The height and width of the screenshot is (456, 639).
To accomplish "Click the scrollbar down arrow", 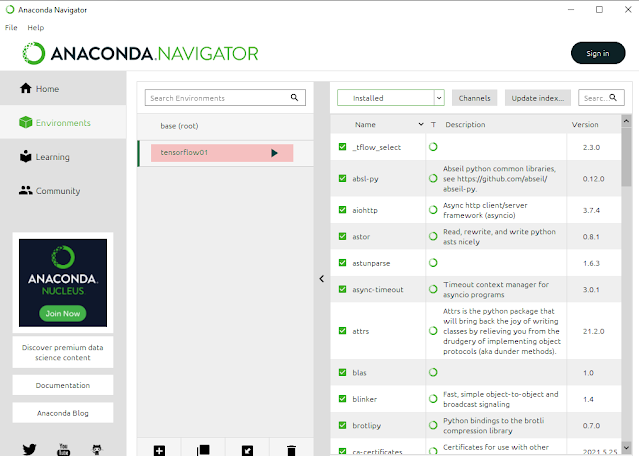I will [x=626, y=447].
